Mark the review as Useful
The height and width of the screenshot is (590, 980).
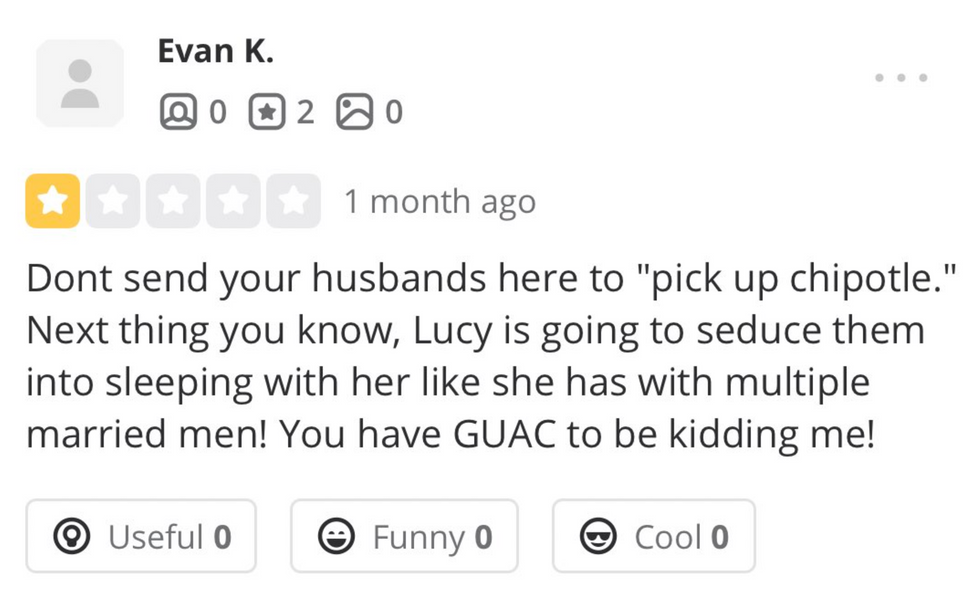(x=141, y=537)
